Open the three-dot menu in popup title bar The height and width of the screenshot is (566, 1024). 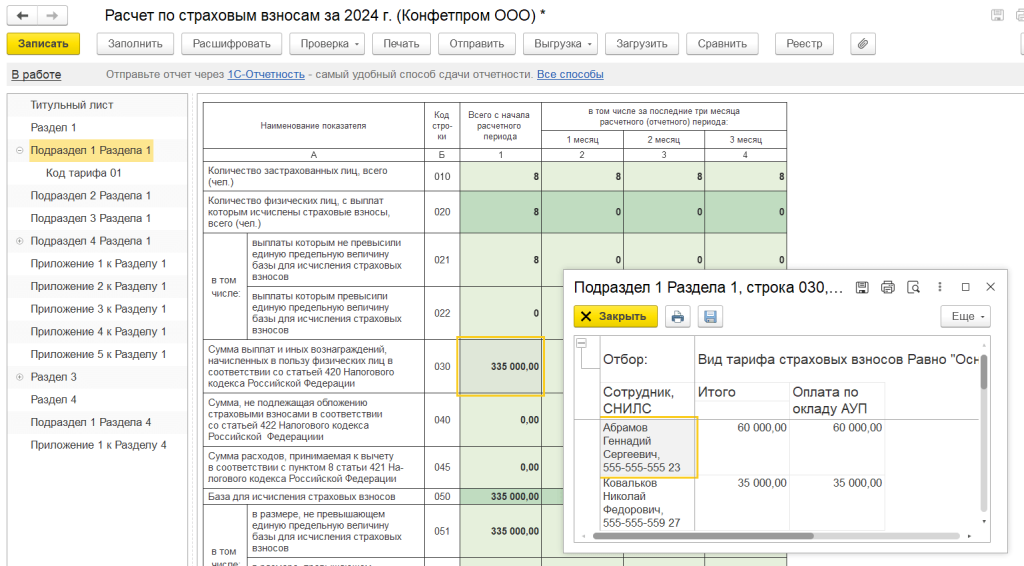coord(941,287)
